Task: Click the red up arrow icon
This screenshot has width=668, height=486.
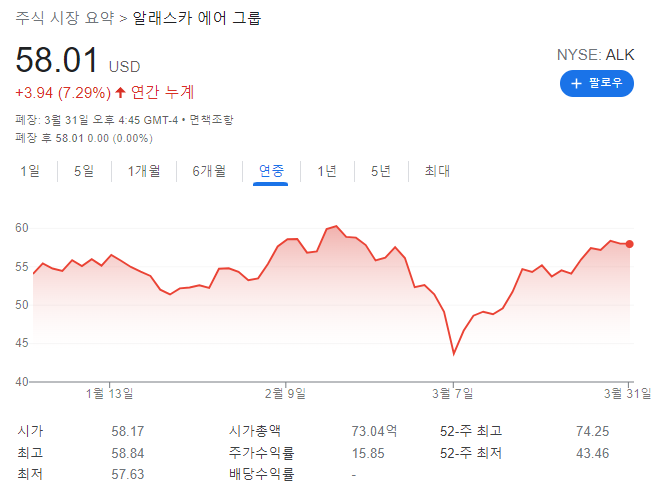Action: pos(121,92)
